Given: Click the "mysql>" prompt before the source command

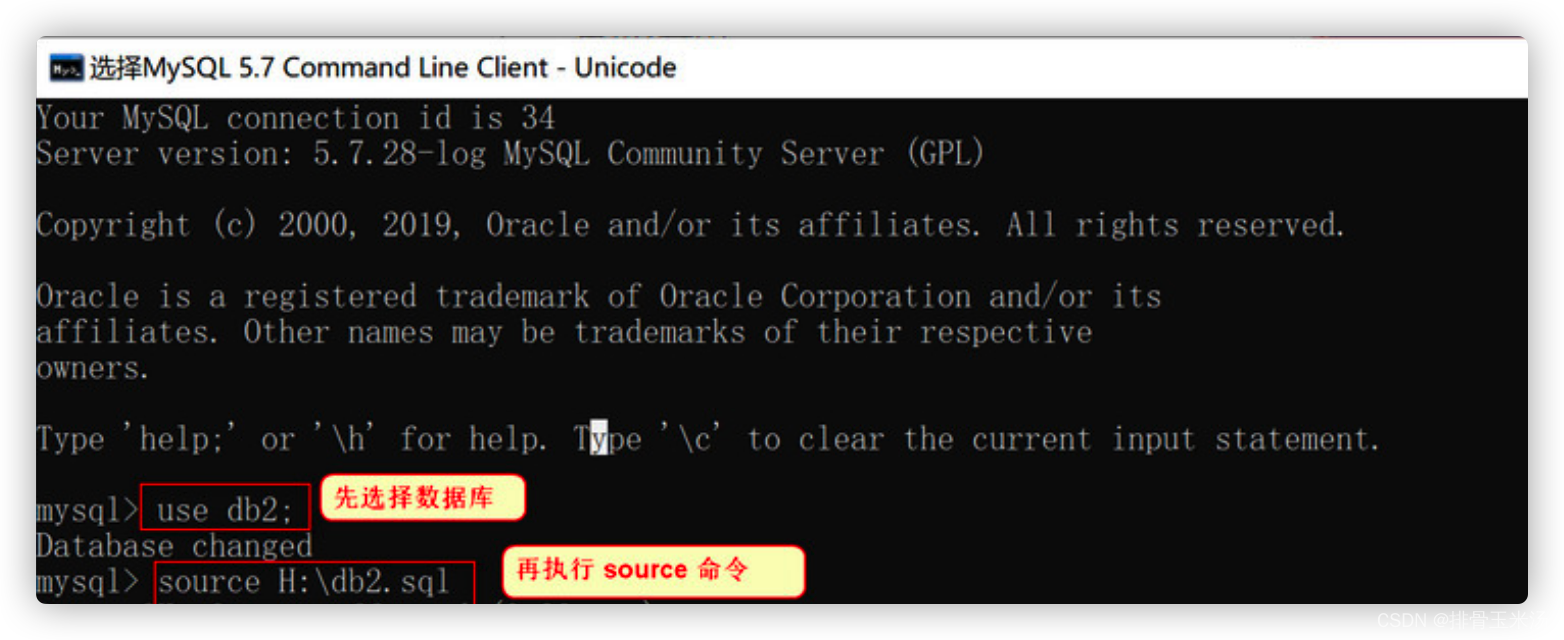Looking at the screenshot, I should pos(87,582).
